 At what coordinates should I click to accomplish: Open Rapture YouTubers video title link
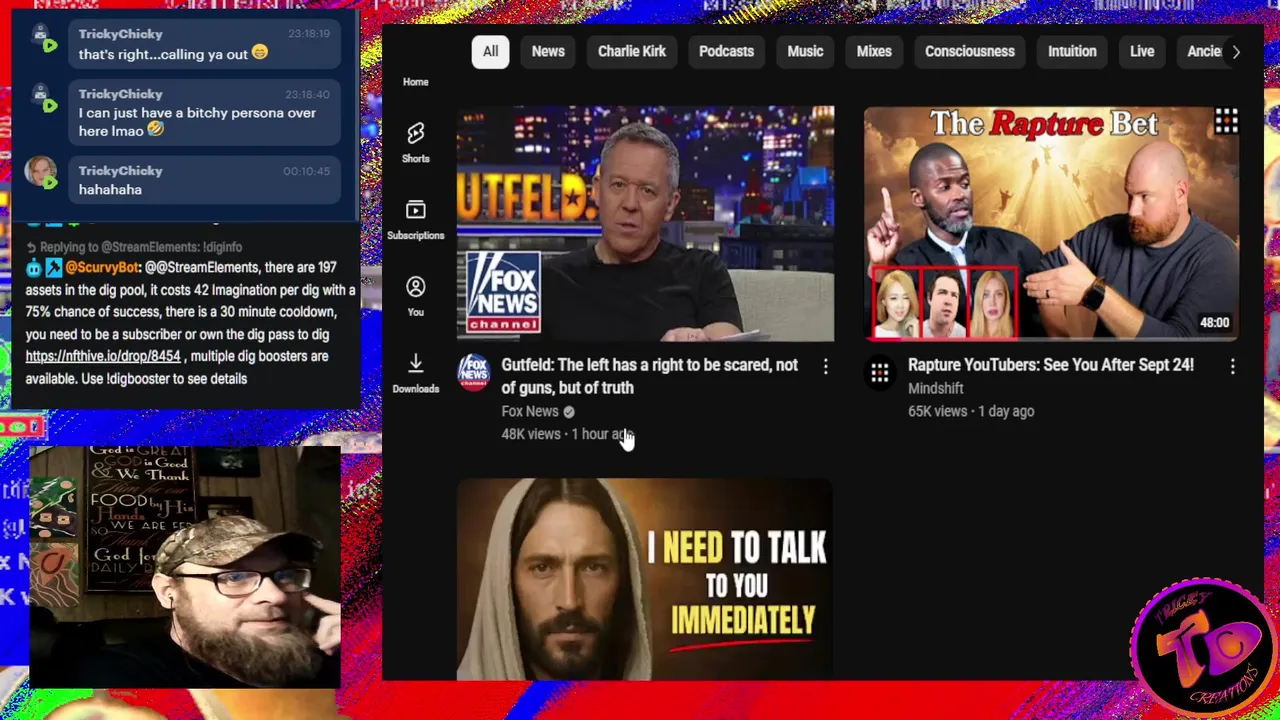point(1051,365)
